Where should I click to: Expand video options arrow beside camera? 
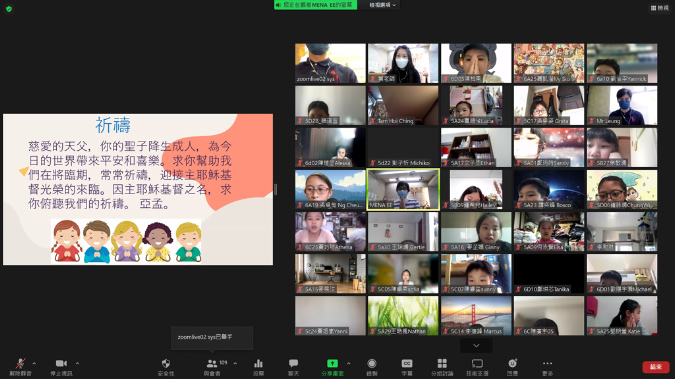[77, 363]
